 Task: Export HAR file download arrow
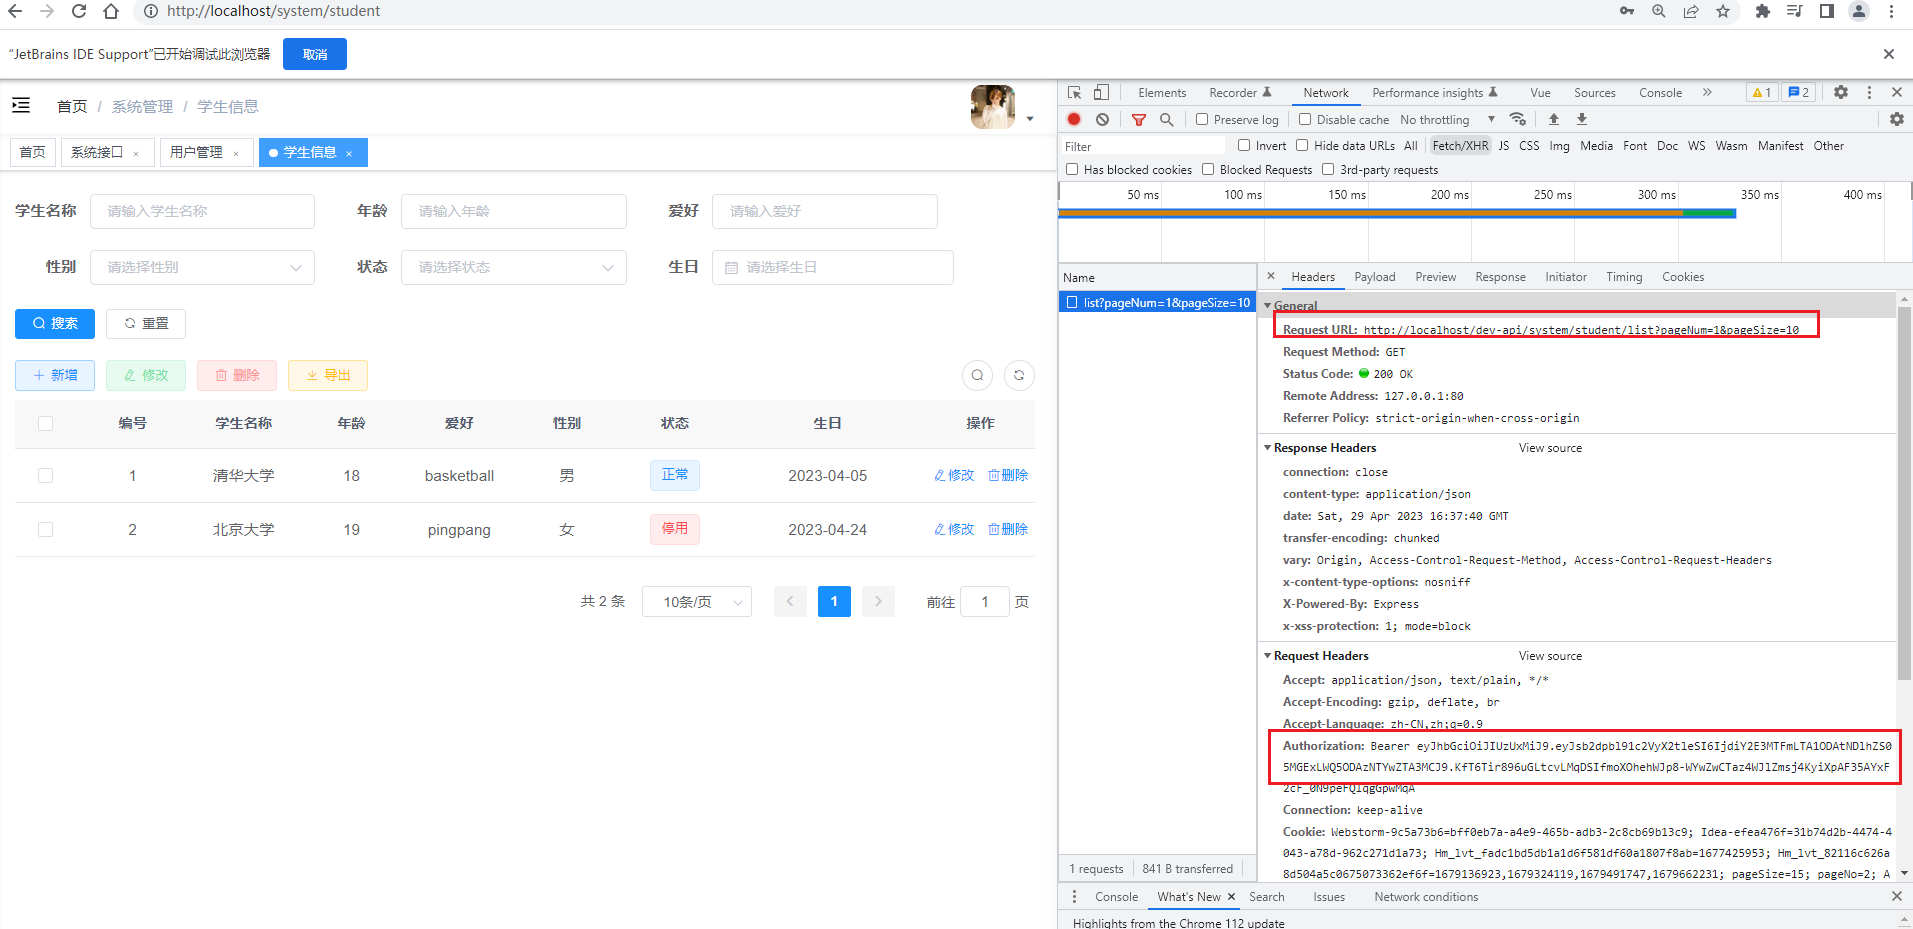(x=1582, y=119)
